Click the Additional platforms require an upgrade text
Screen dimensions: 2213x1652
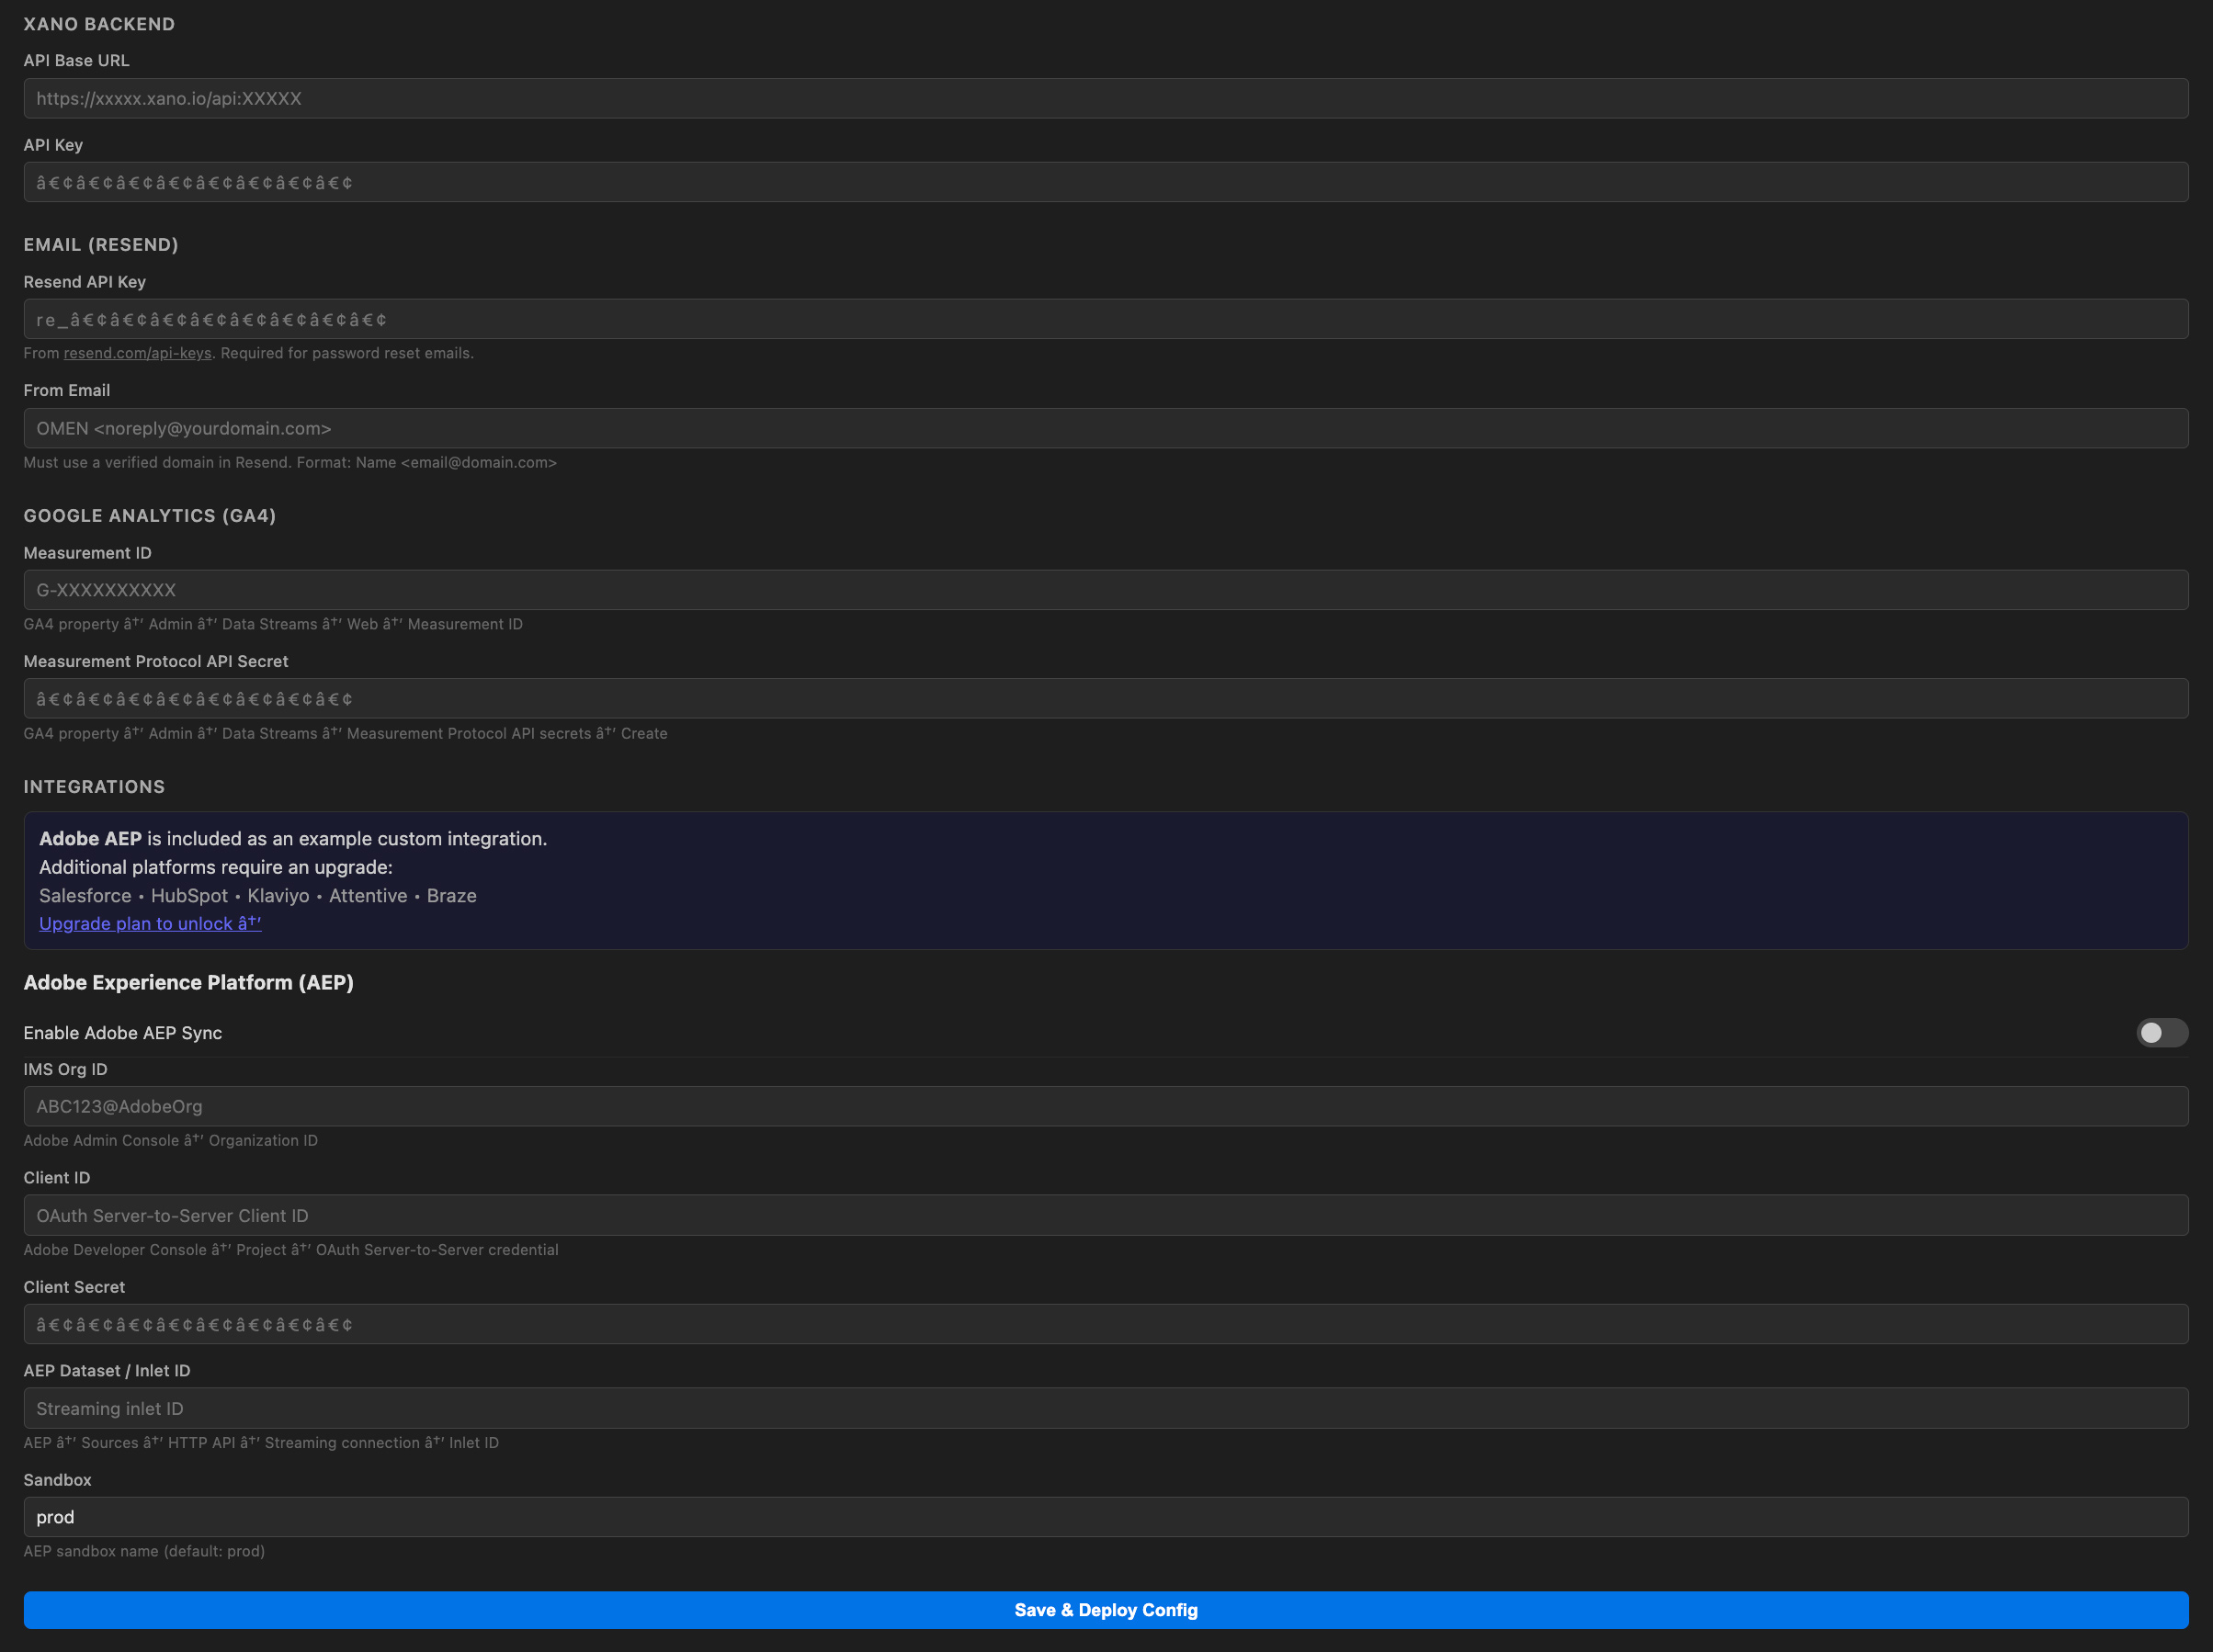pos(216,868)
